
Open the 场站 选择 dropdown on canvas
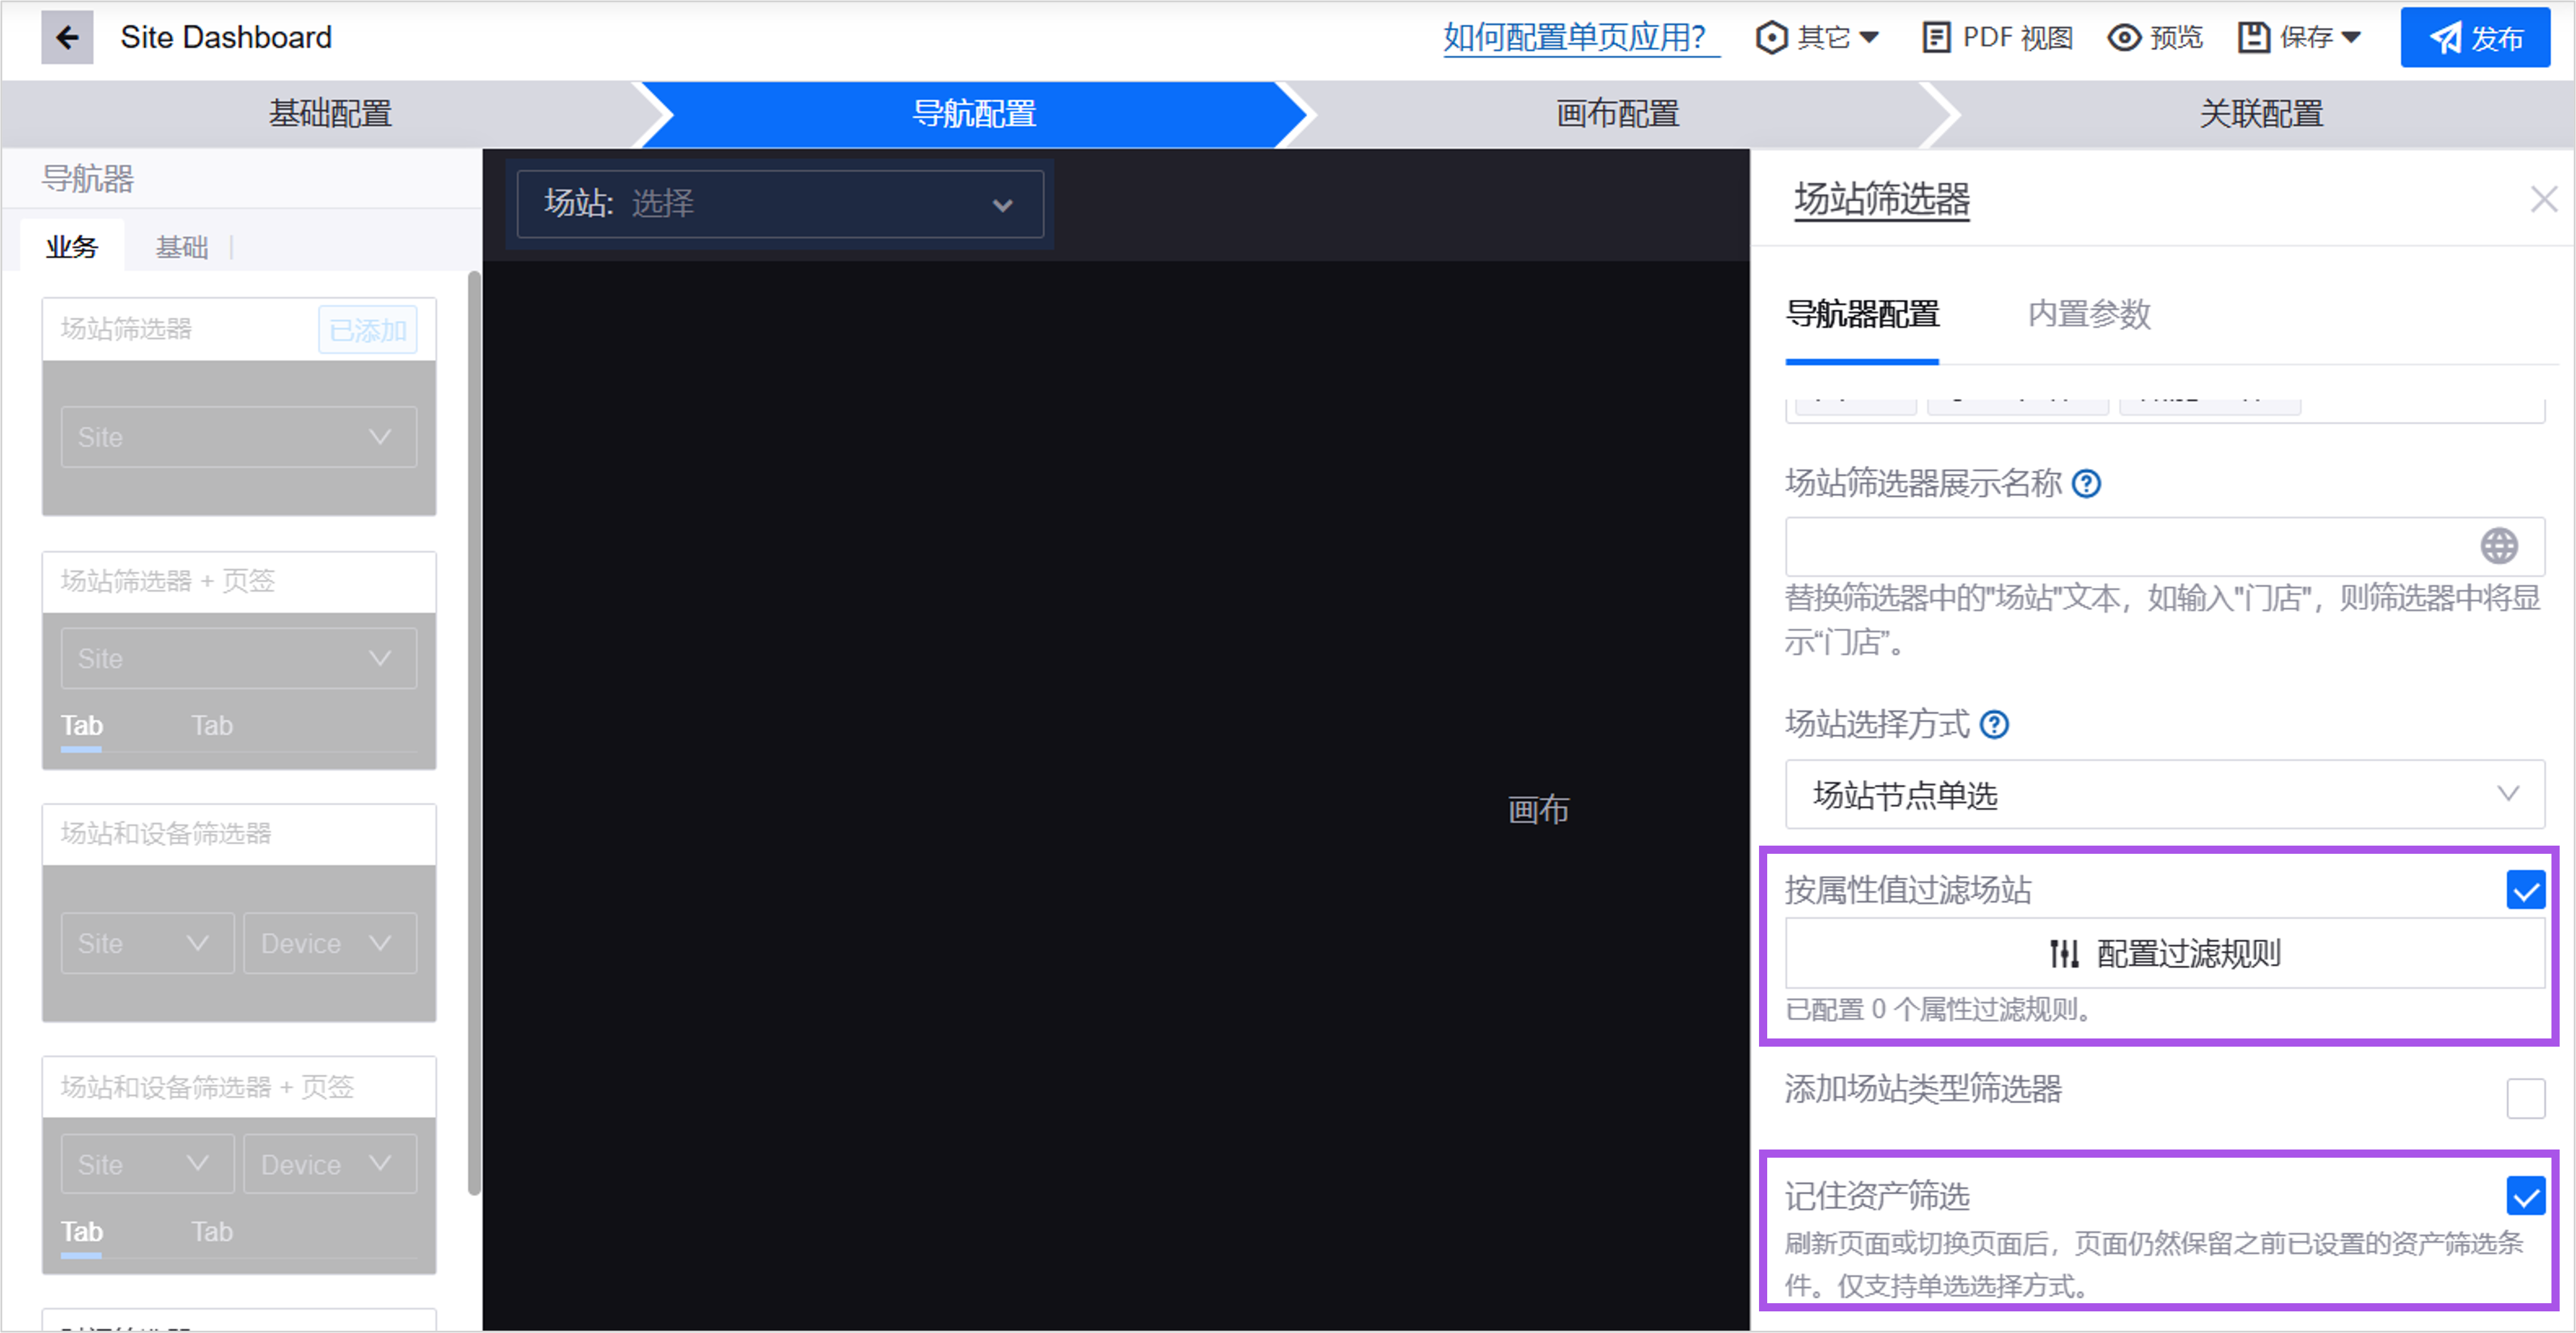coord(780,204)
